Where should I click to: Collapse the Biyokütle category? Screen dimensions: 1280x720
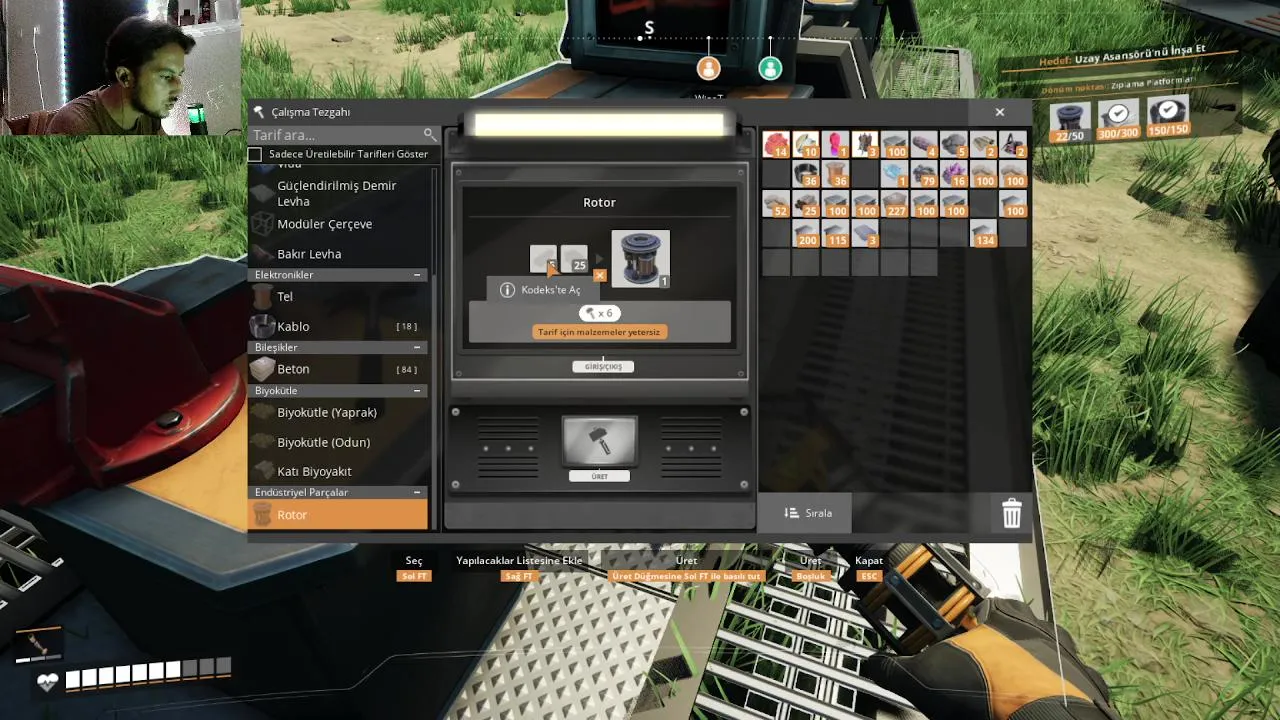tap(417, 391)
